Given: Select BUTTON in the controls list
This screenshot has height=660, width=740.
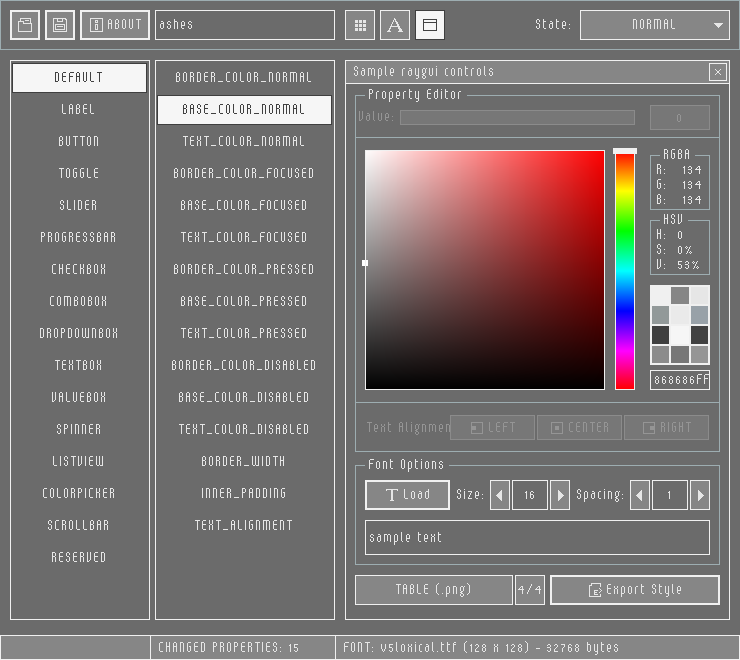Looking at the screenshot, I should click(x=79, y=142).
